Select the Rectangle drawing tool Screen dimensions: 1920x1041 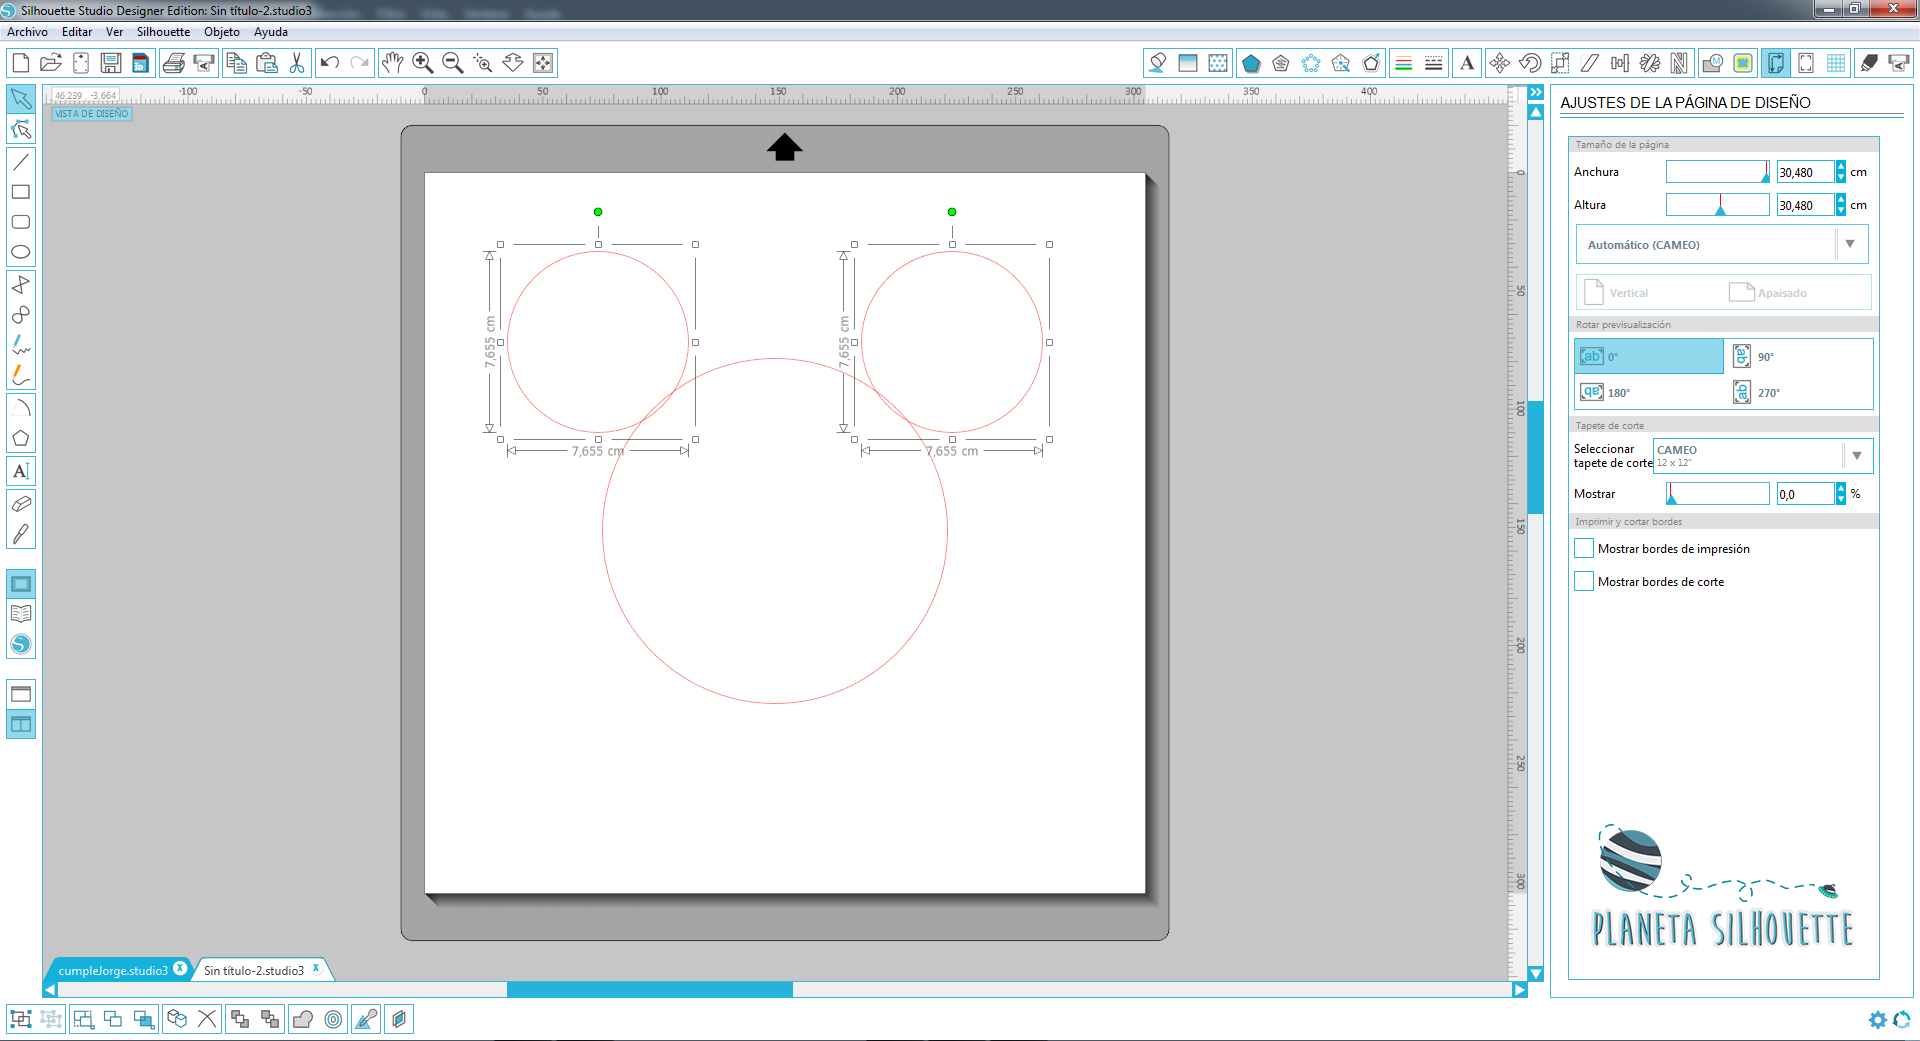(x=20, y=192)
